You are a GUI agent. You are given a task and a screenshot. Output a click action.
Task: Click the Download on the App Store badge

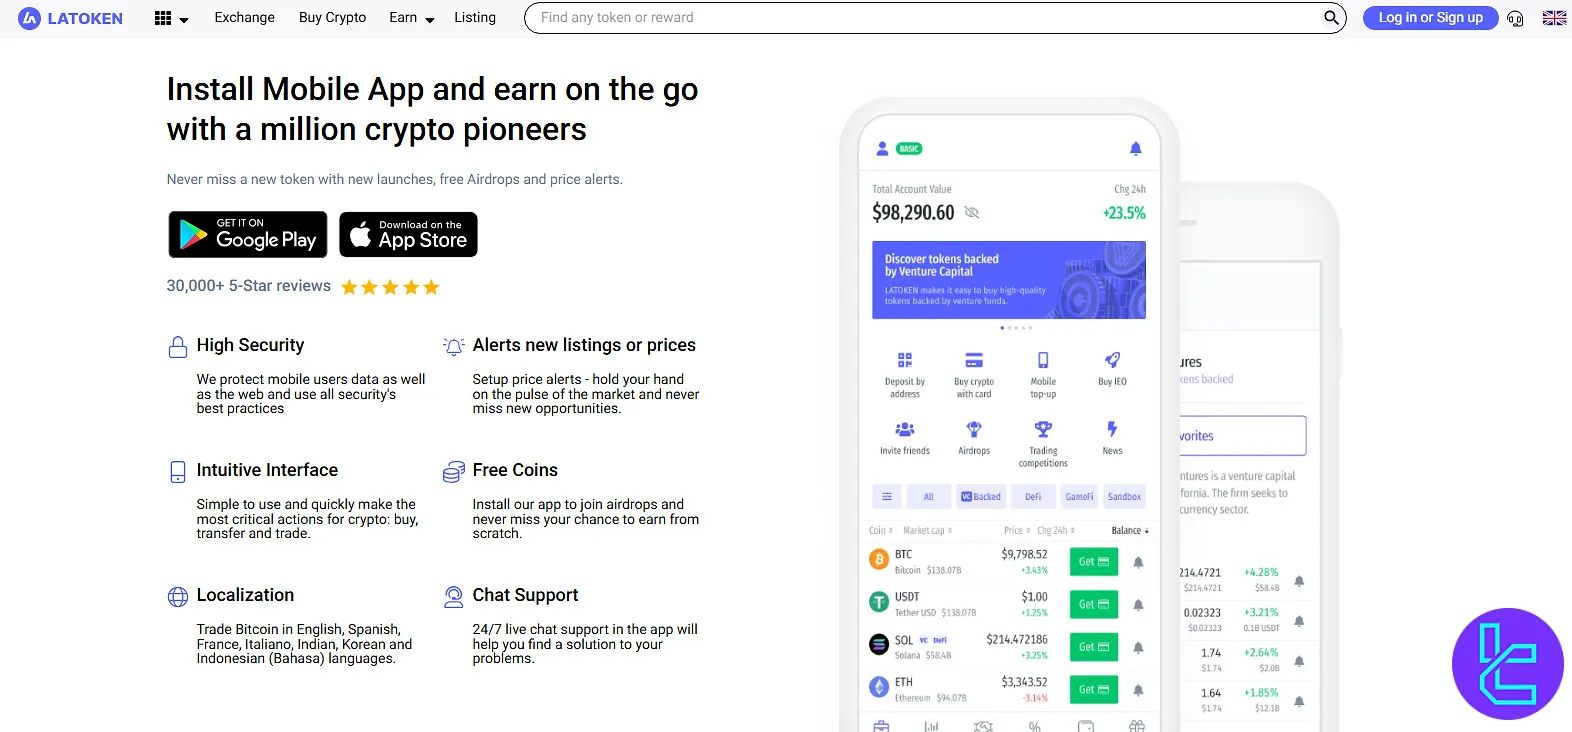408,234
